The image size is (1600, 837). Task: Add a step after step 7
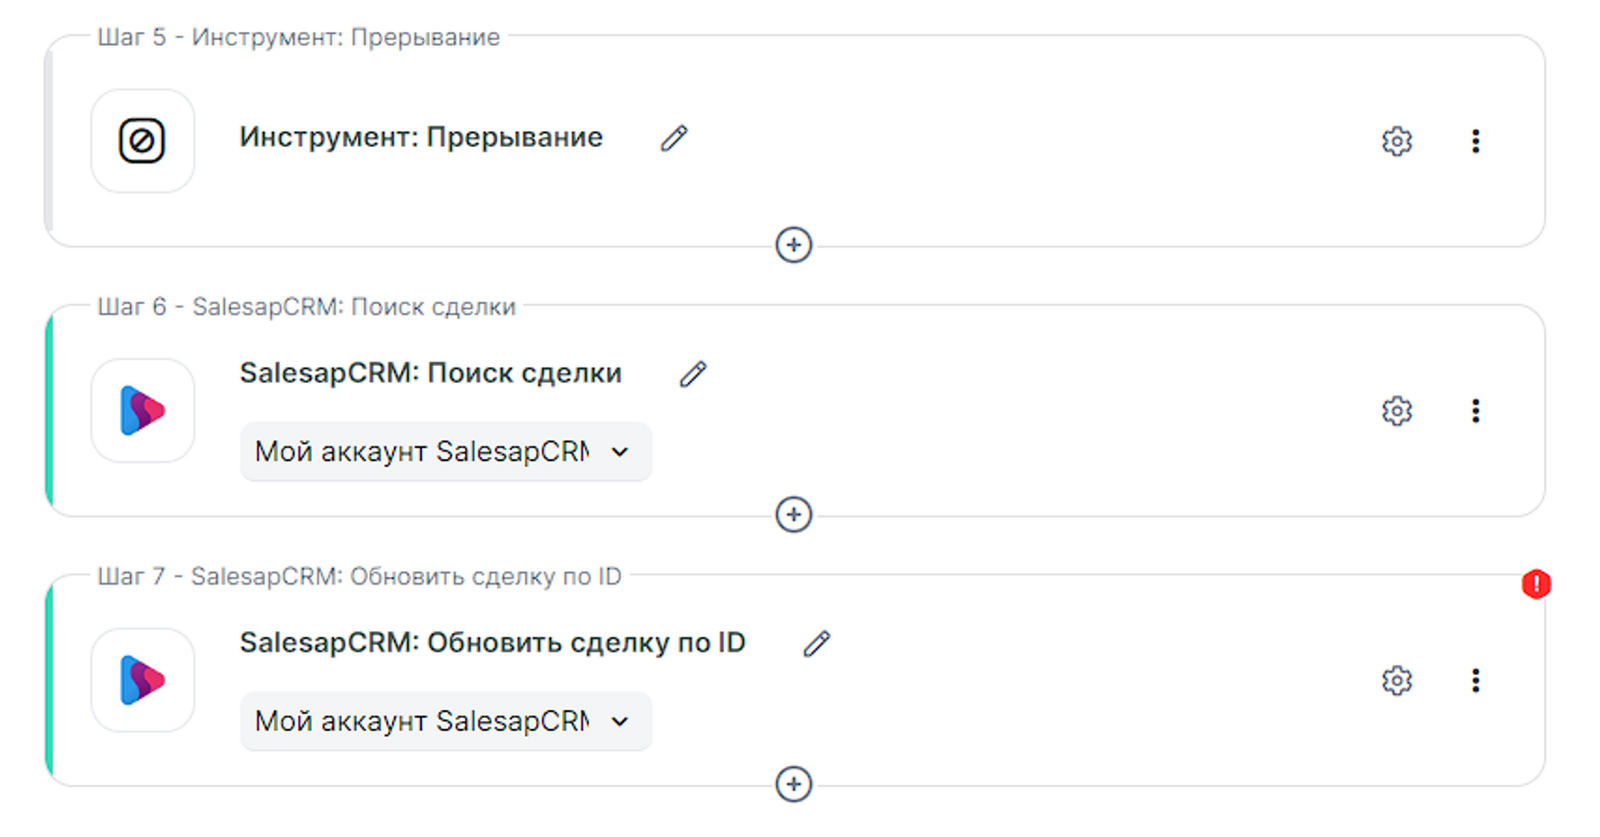point(794,784)
